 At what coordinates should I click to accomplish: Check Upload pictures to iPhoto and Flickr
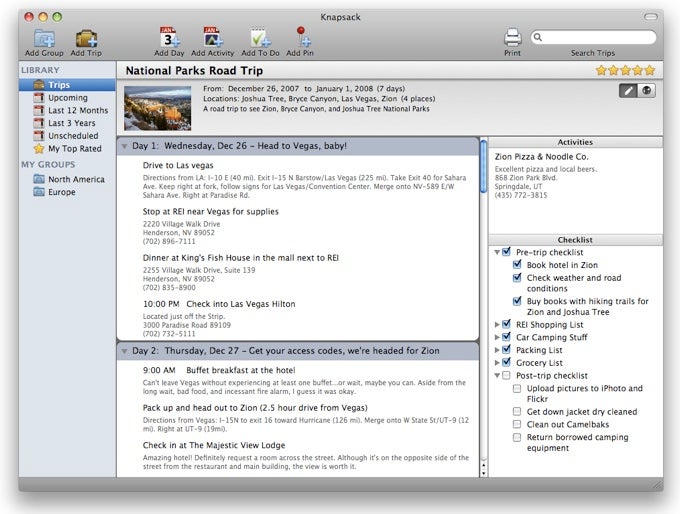[x=517, y=388]
